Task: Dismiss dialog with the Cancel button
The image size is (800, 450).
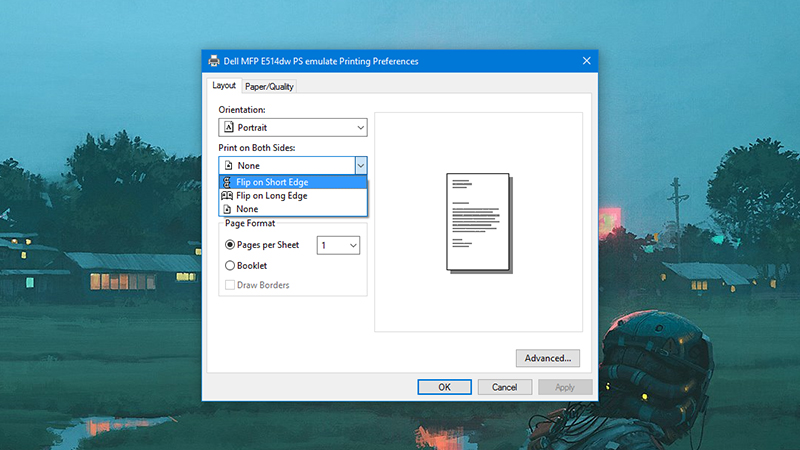Action: coord(505,387)
